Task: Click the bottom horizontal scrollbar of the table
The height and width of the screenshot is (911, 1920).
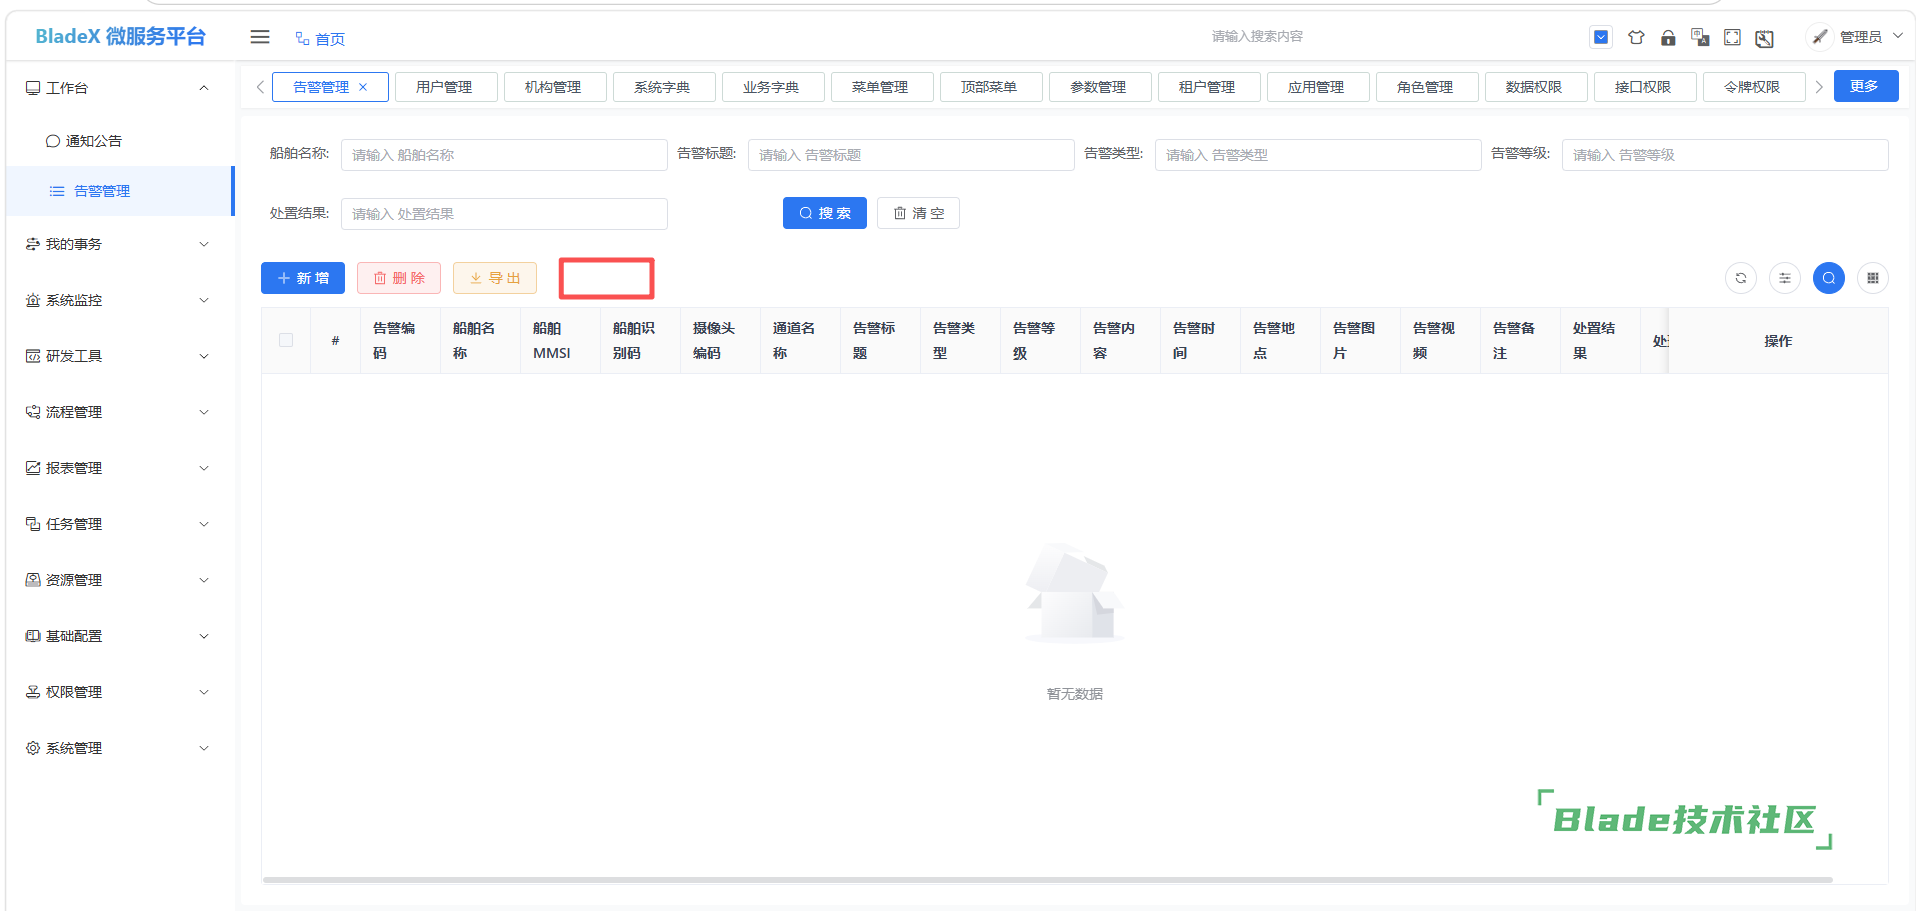Action: 1047,880
